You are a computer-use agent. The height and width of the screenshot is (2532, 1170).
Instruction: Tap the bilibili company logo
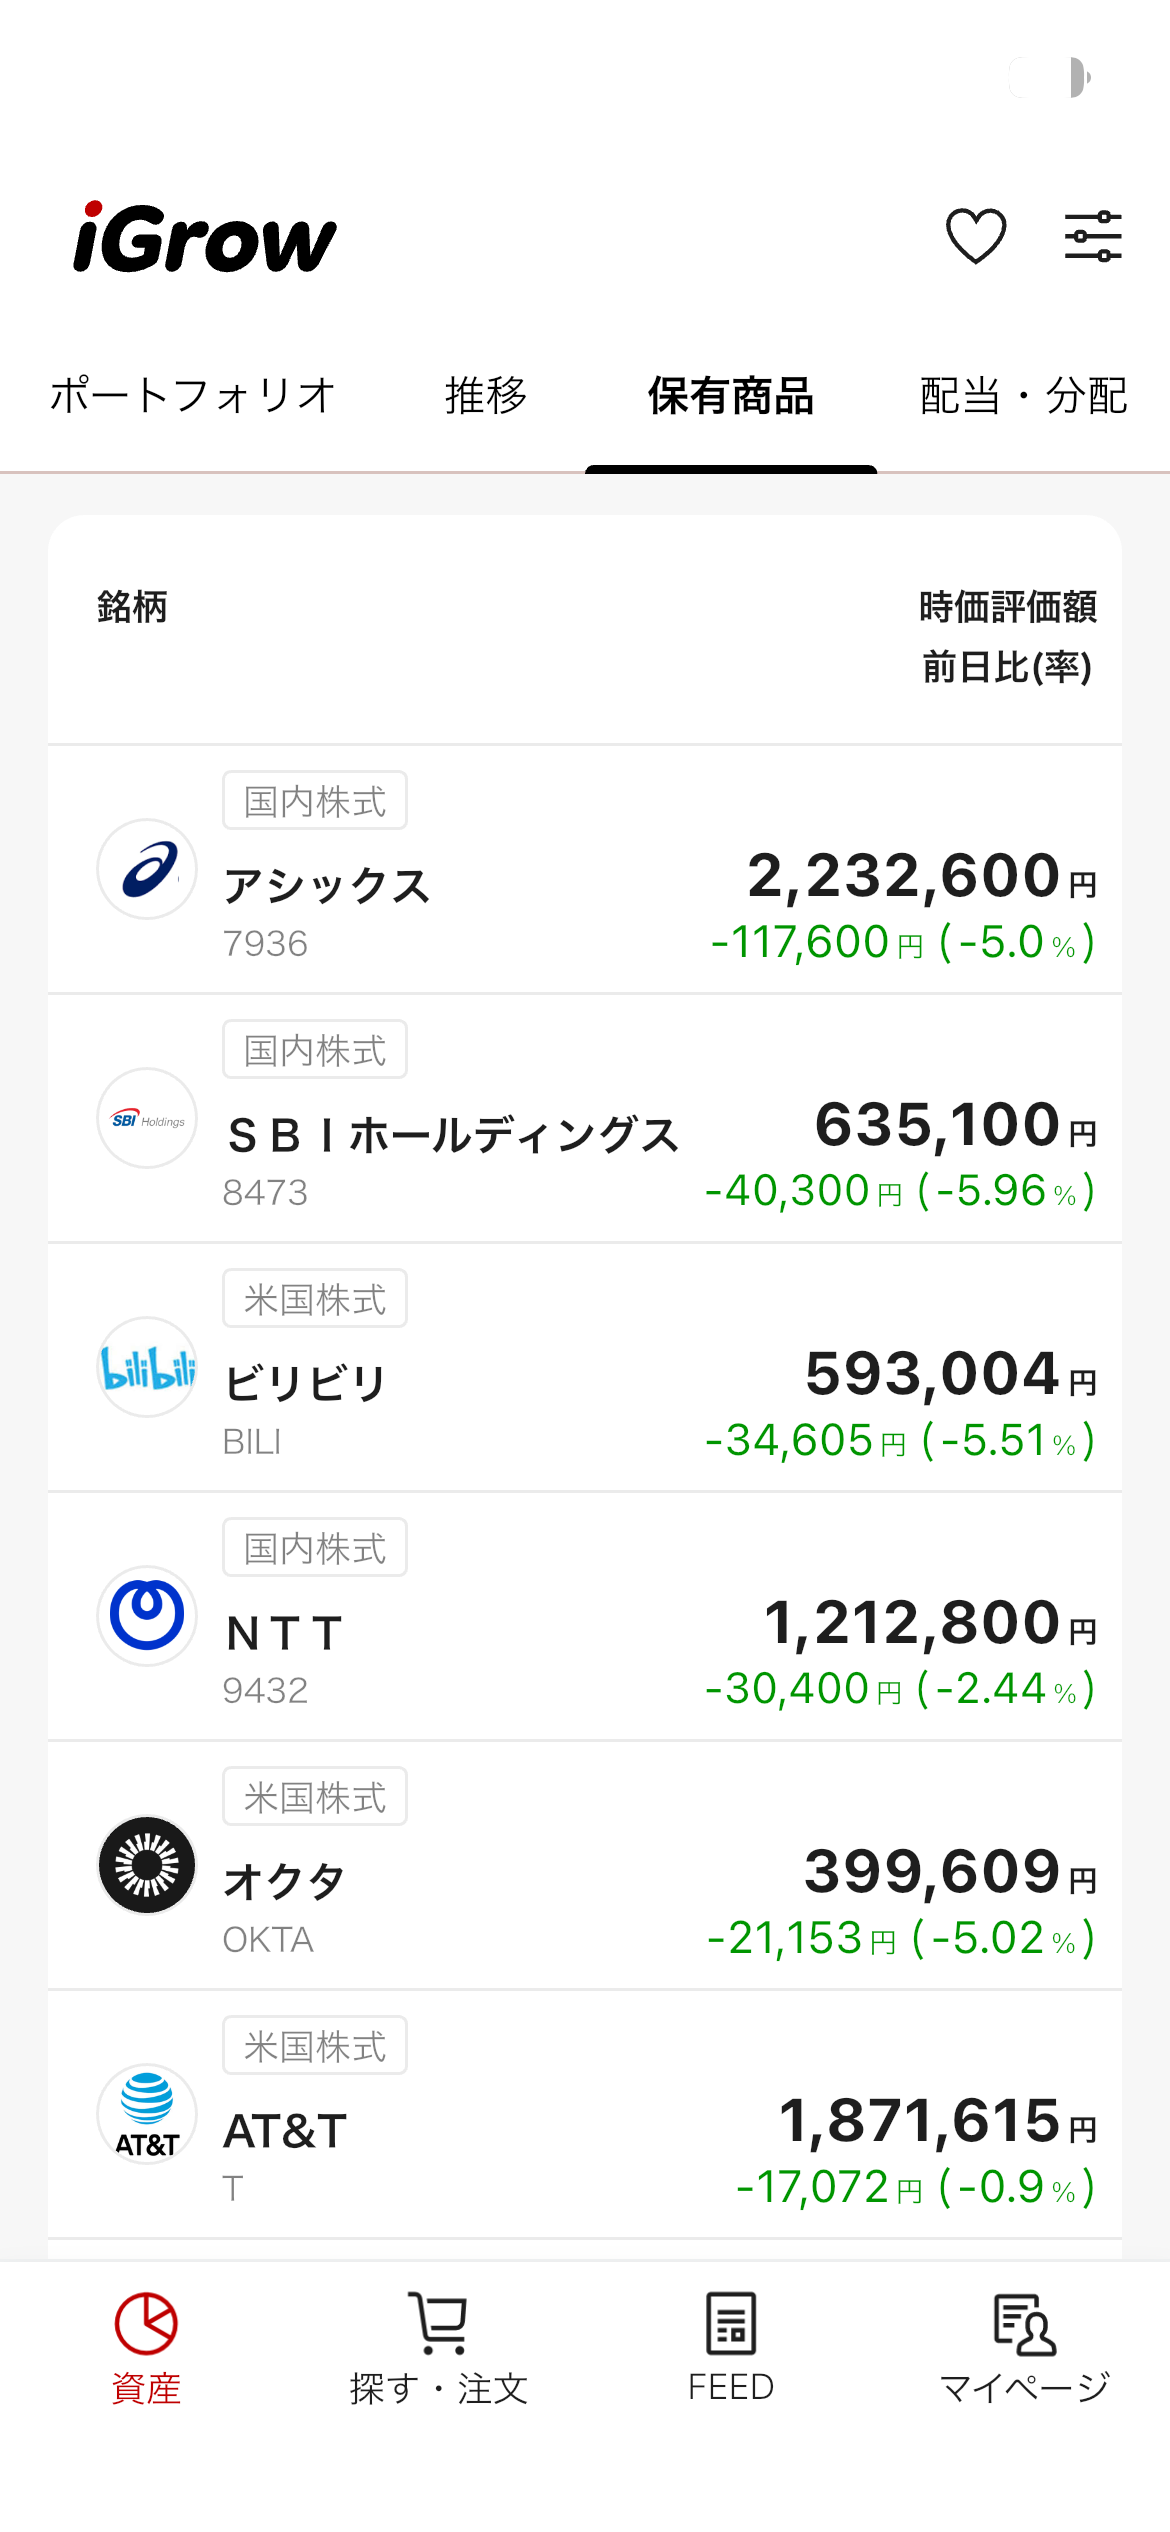[147, 1367]
